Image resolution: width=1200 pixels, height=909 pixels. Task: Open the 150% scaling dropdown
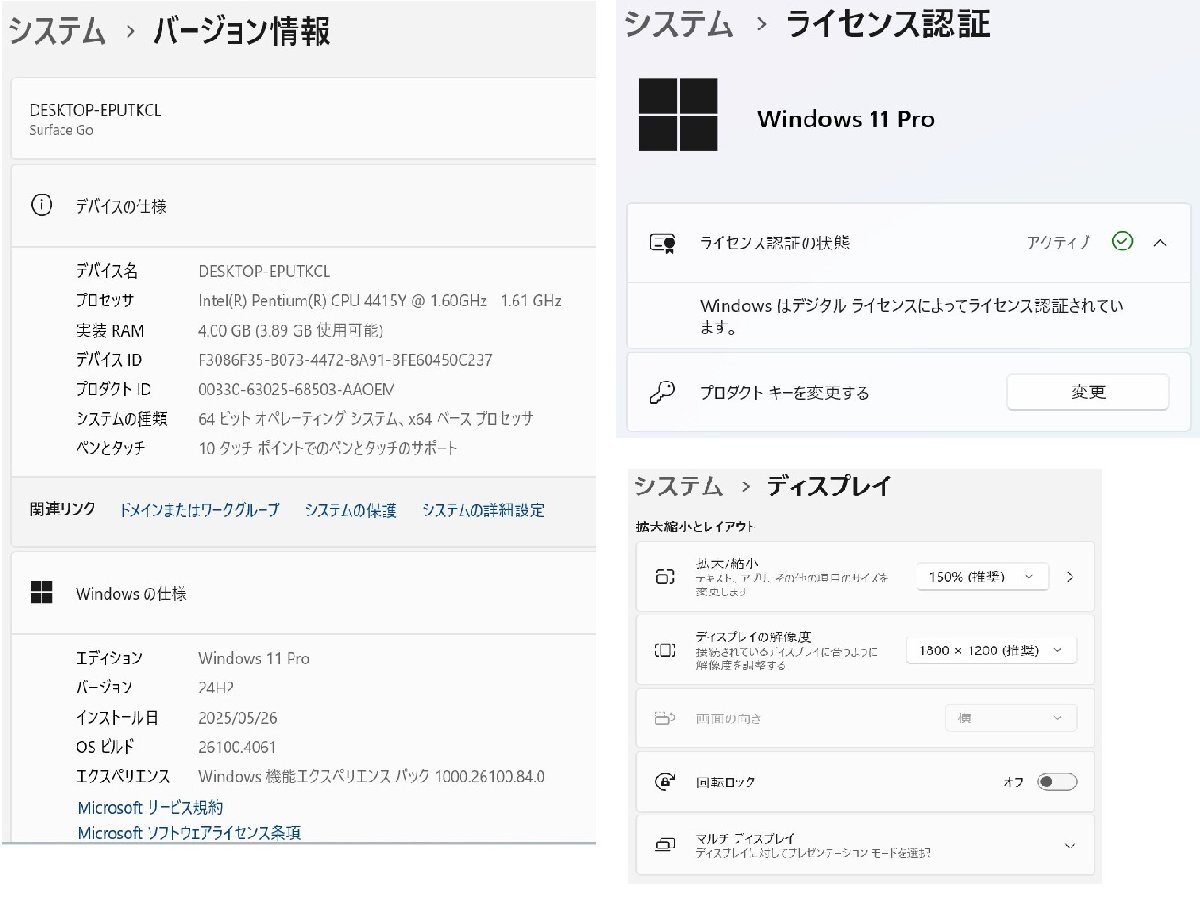pyautogui.click(x=981, y=576)
